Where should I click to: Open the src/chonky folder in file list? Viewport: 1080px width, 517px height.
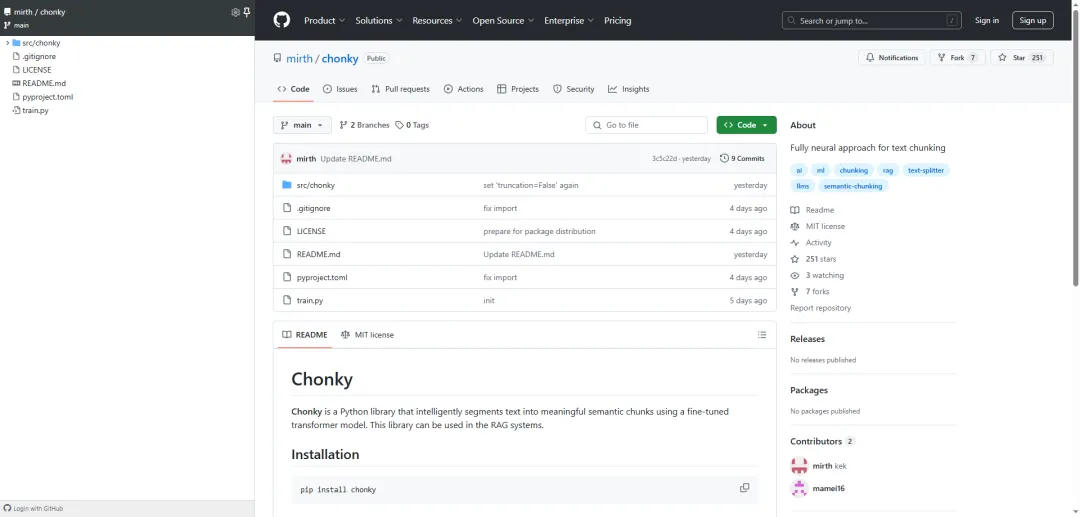point(315,185)
